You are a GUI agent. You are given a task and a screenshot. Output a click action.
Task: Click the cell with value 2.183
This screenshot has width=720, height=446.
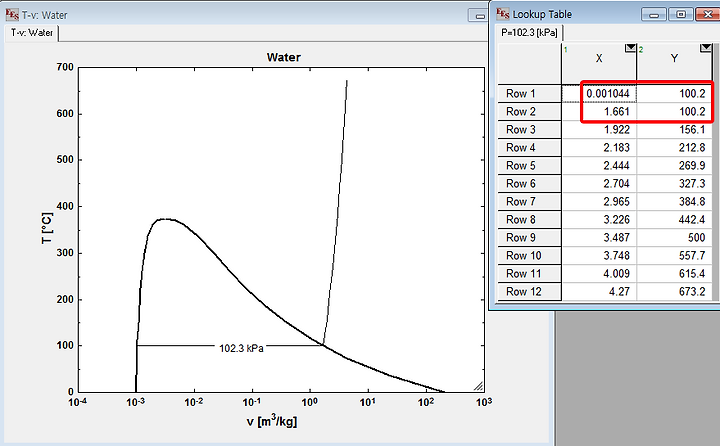click(x=599, y=147)
